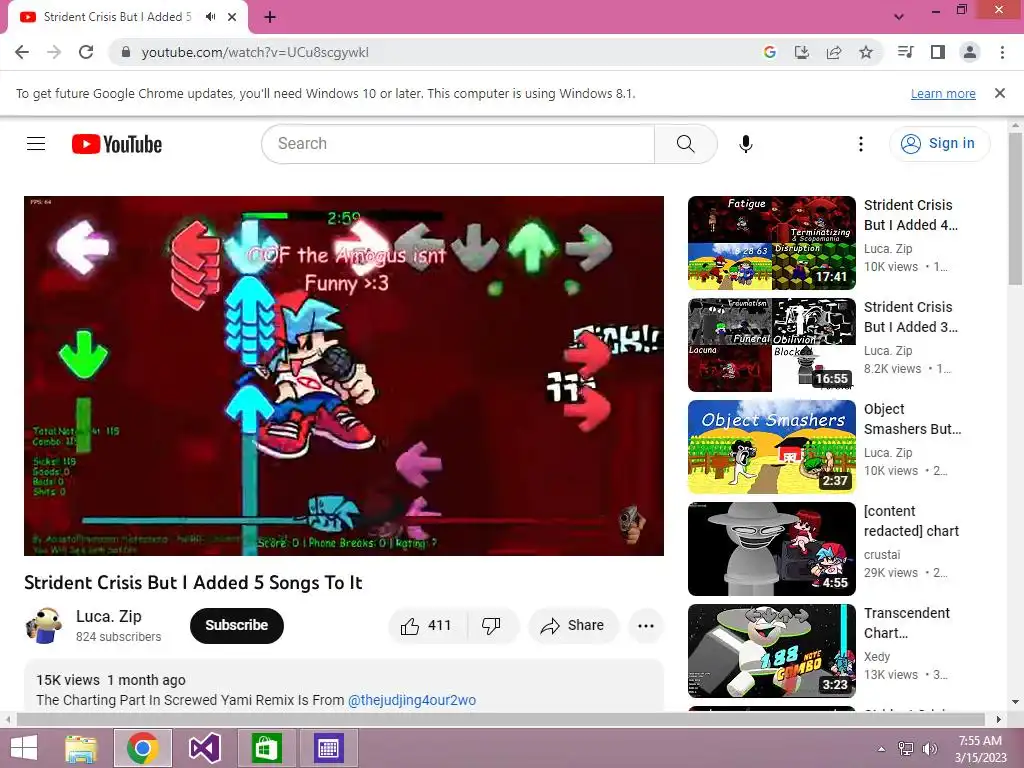1024x768 pixels.
Task: Click the scroll down arrow of page scrollbar
Action: pyautogui.click(x=1015, y=703)
